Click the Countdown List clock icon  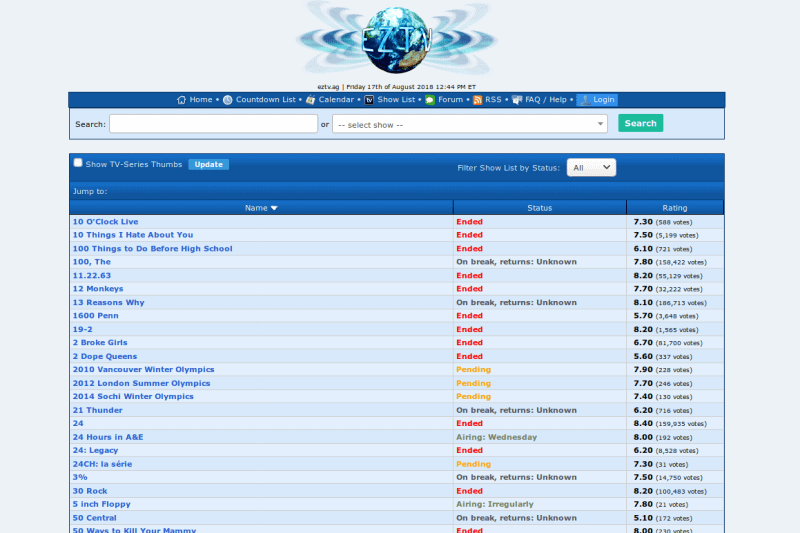click(x=228, y=100)
